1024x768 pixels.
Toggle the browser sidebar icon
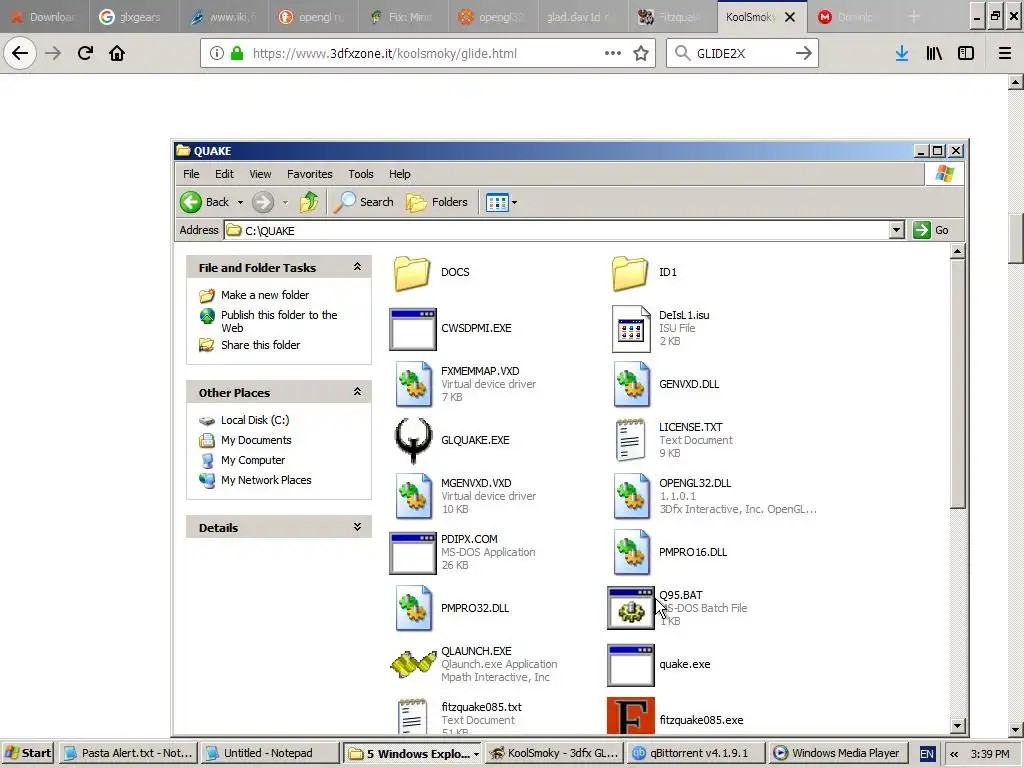pos(966,54)
